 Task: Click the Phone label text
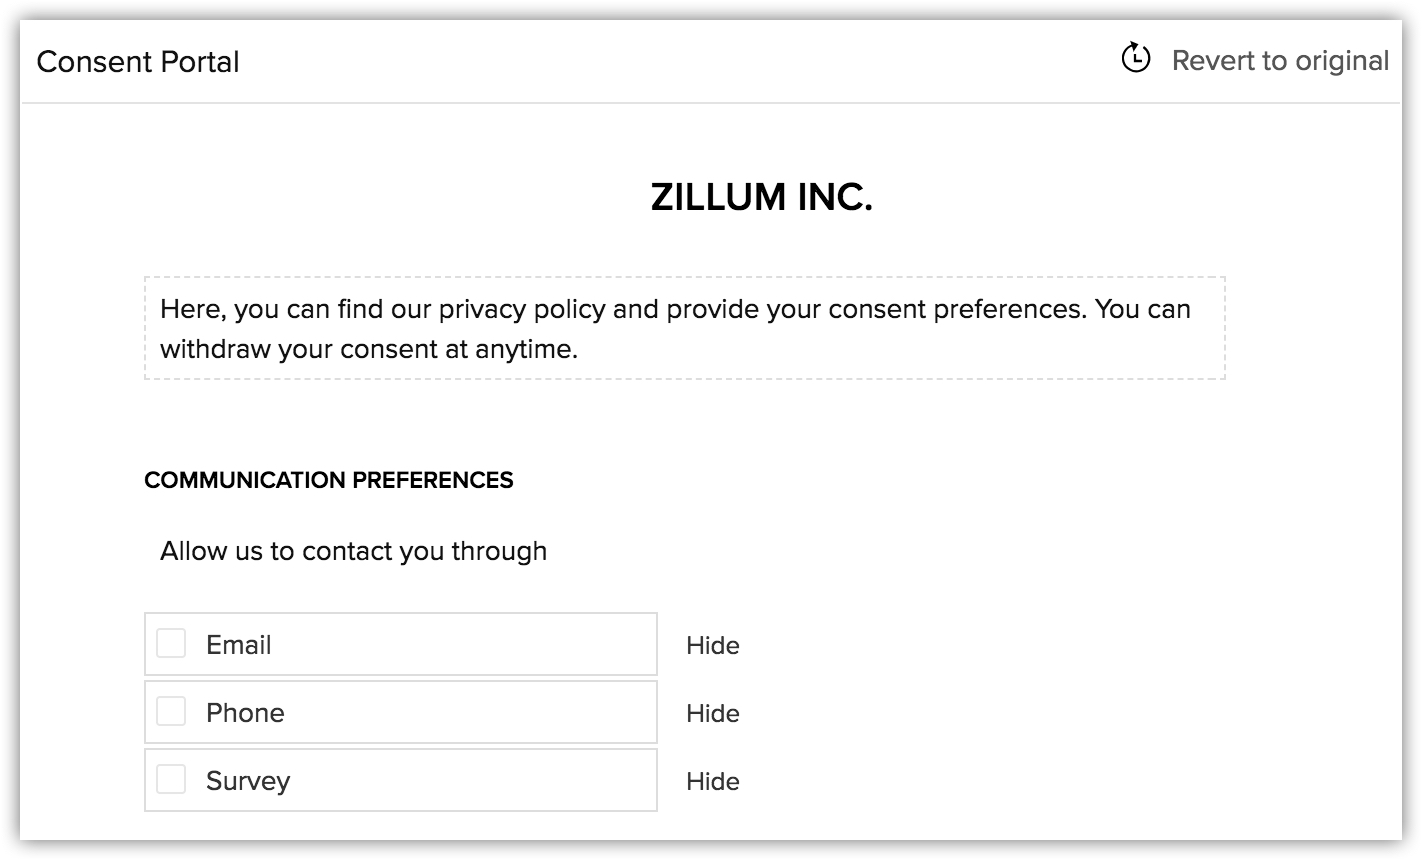[245, 713]
